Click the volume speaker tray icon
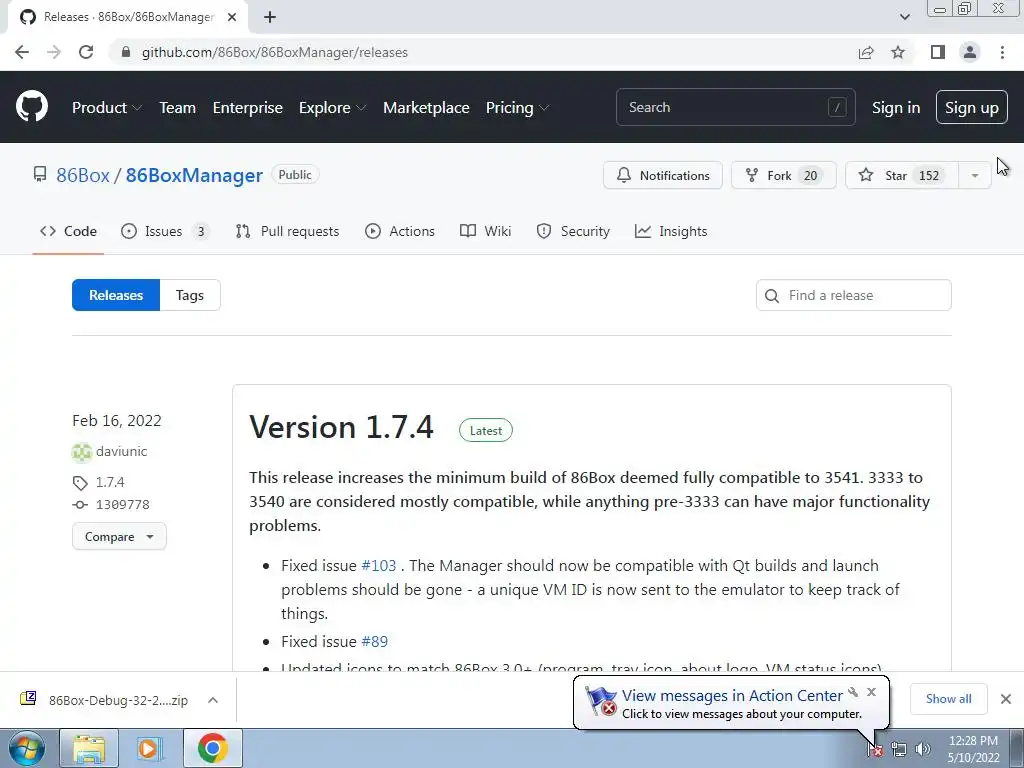The height and width of the screenshot is (768, 1024). click(x=923, y=749)
